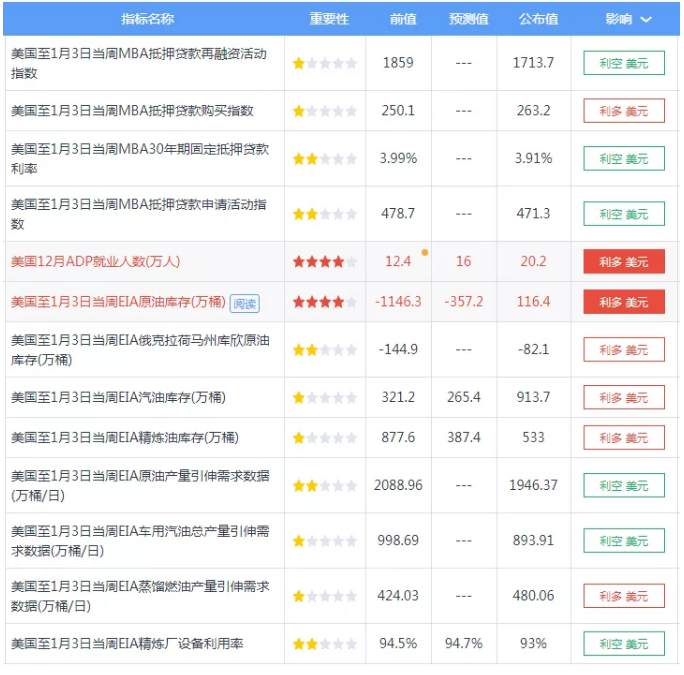
Task: Select indicator name MBA30年期固定抵押贷款利率
Action: [140, 159]
